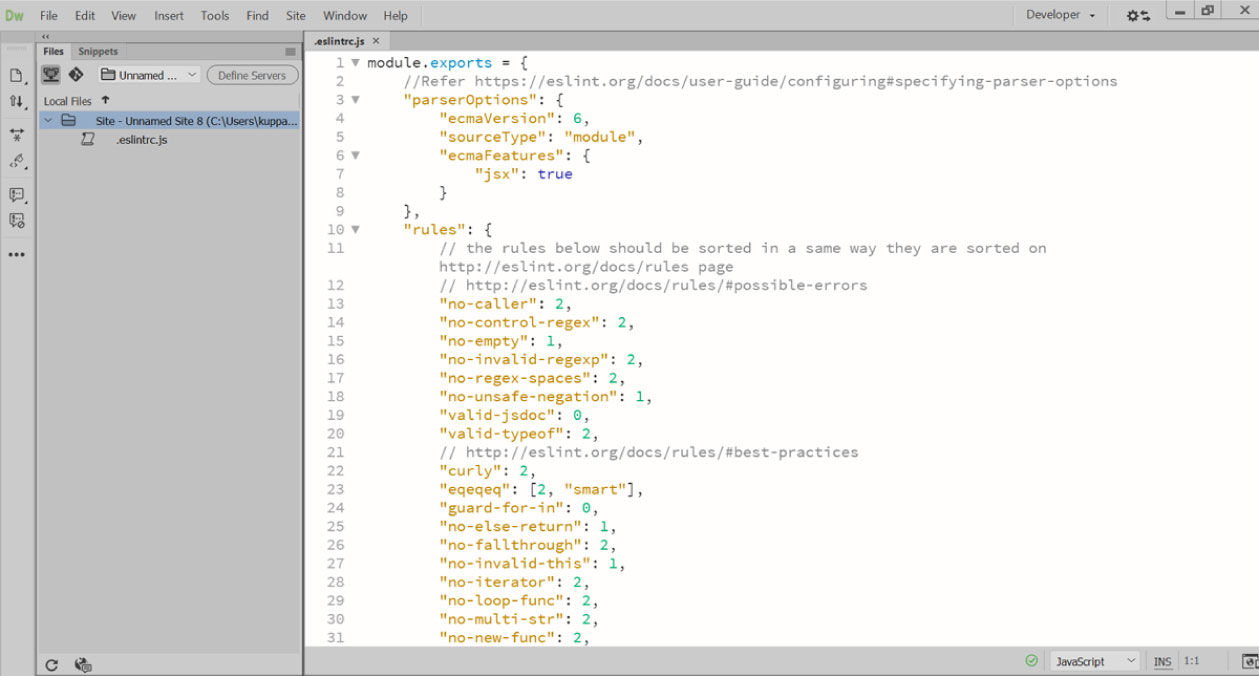Open the JavaScript syntax mode dropdown
This screenshot has width=1259, height=676.
click(x=1093, y=661)
